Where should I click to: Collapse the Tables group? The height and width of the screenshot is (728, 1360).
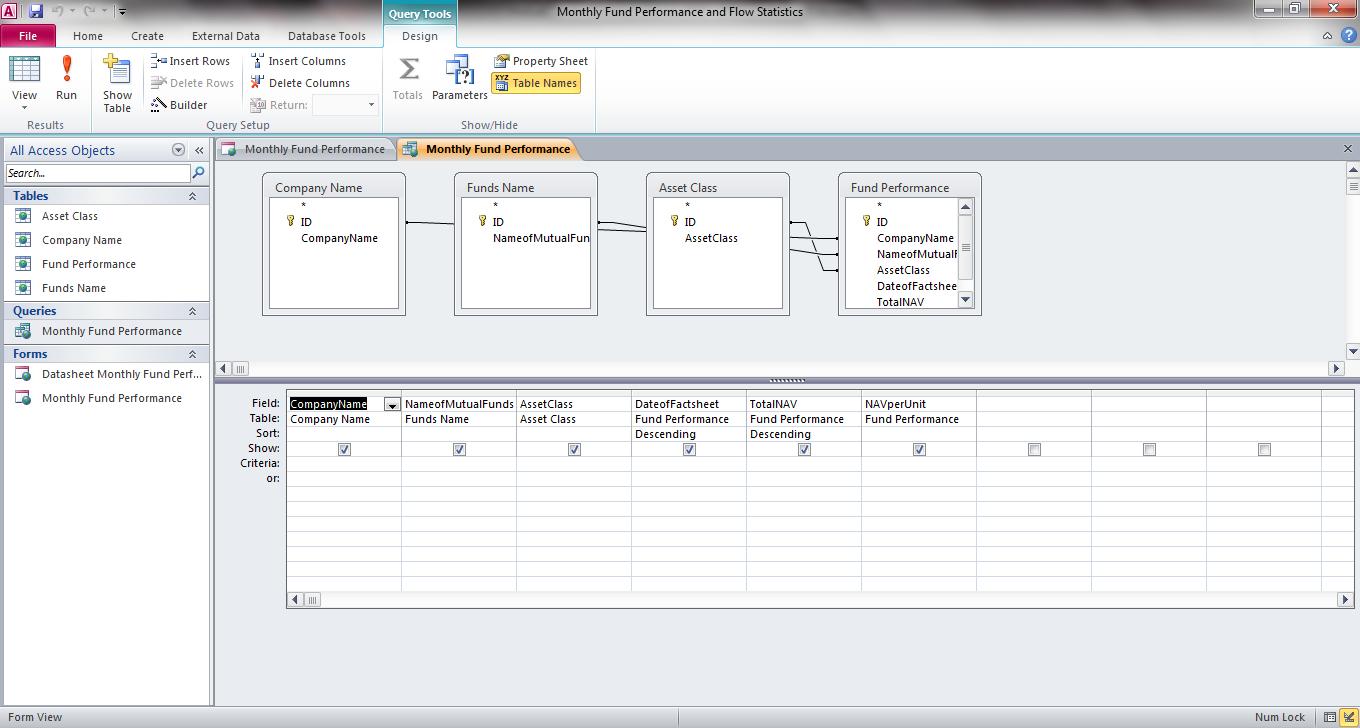(192, 196)
